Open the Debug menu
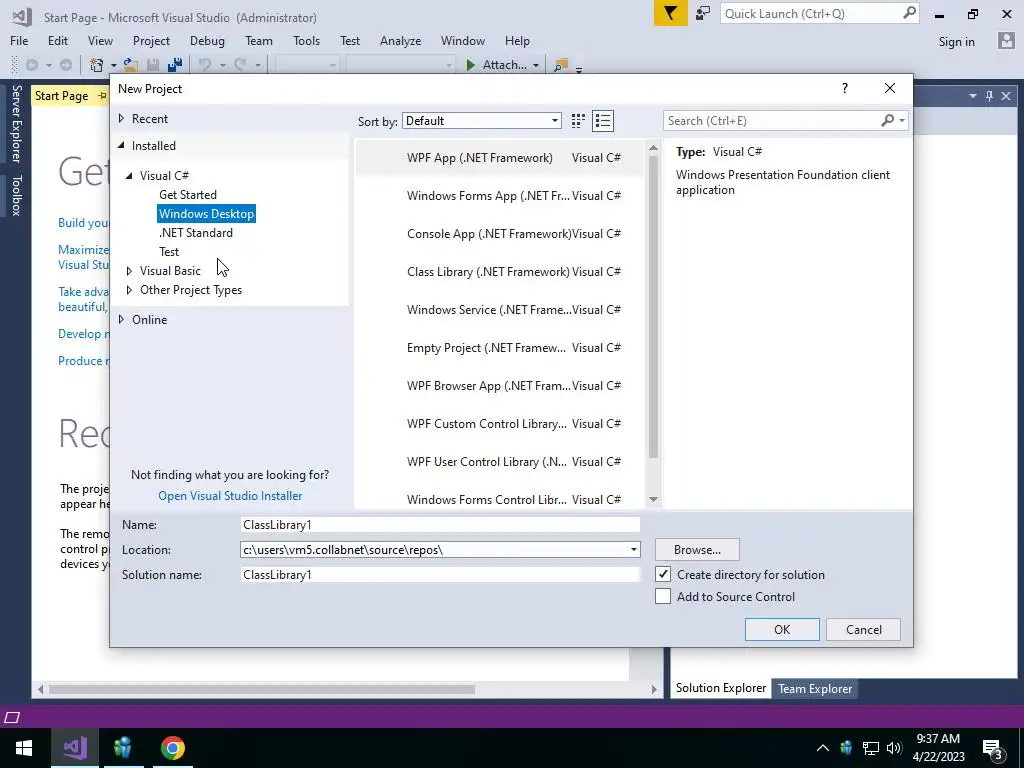Viewport: 1024px width, 768px height. tap(207, 40)
